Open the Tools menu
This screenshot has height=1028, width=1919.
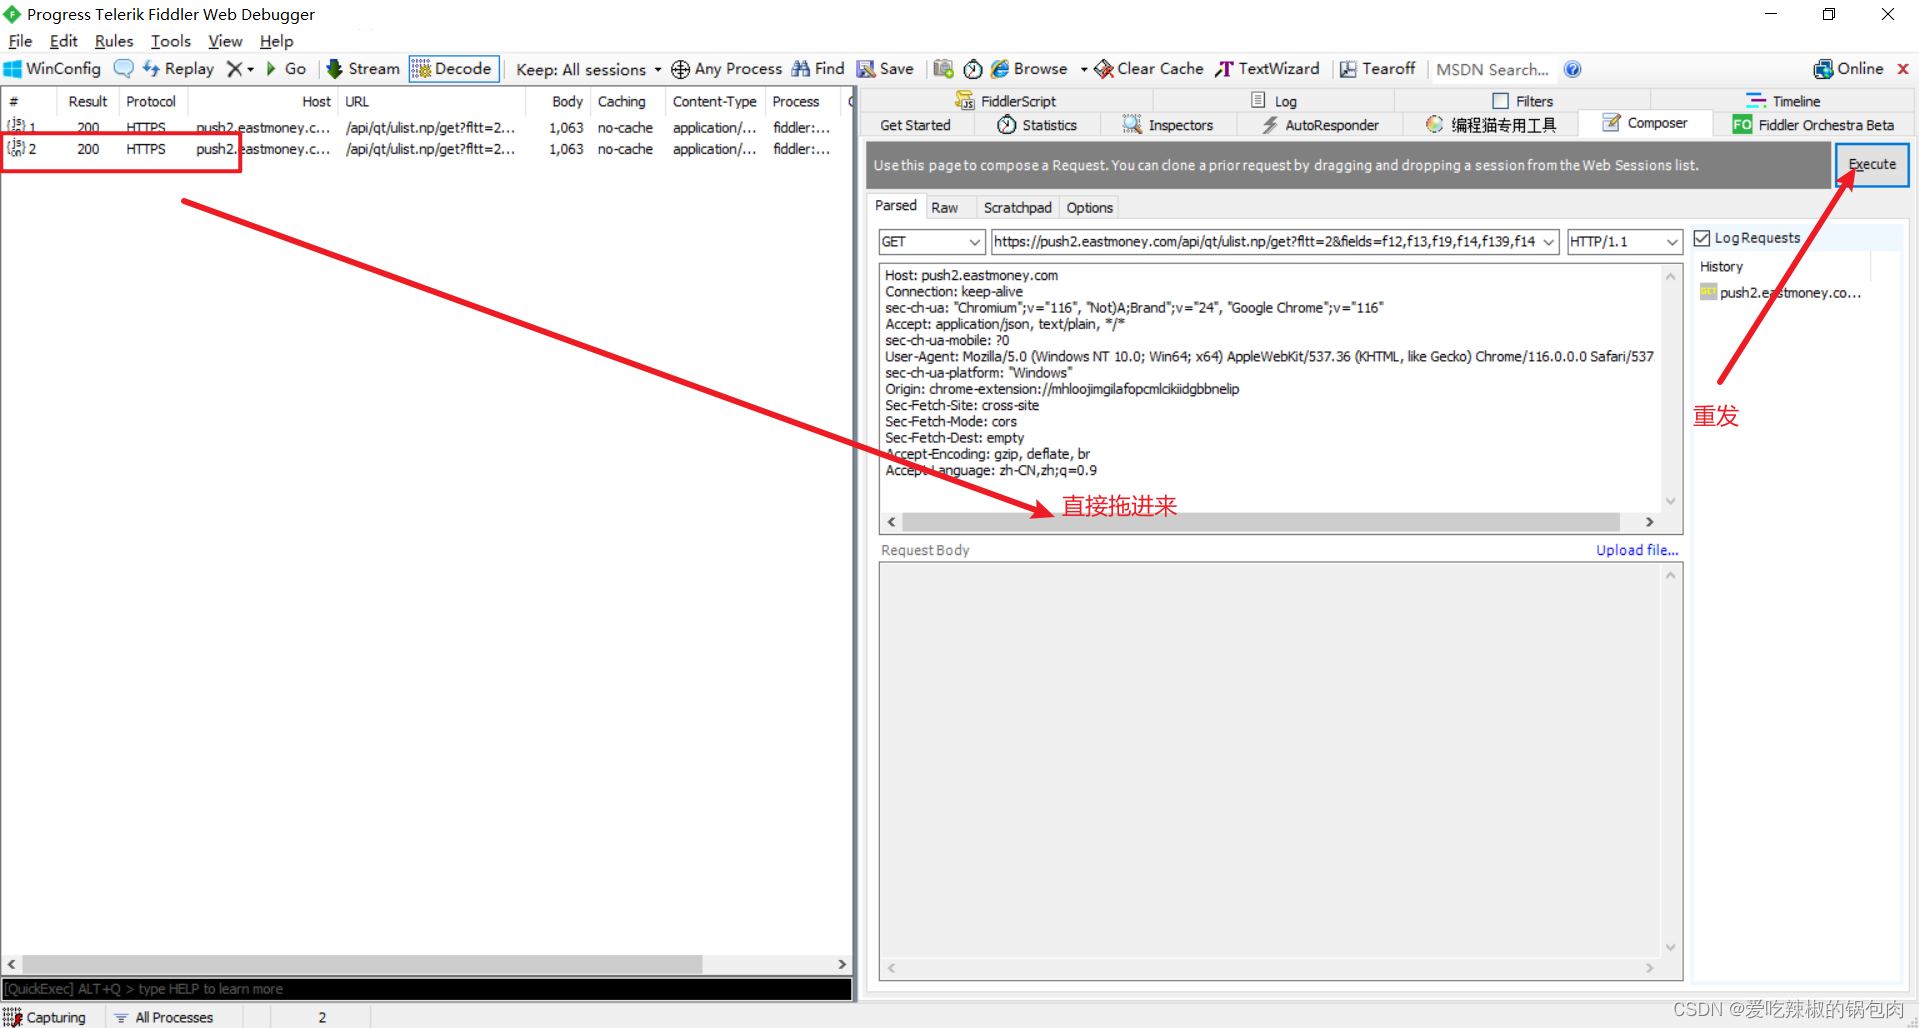(170, 41)
